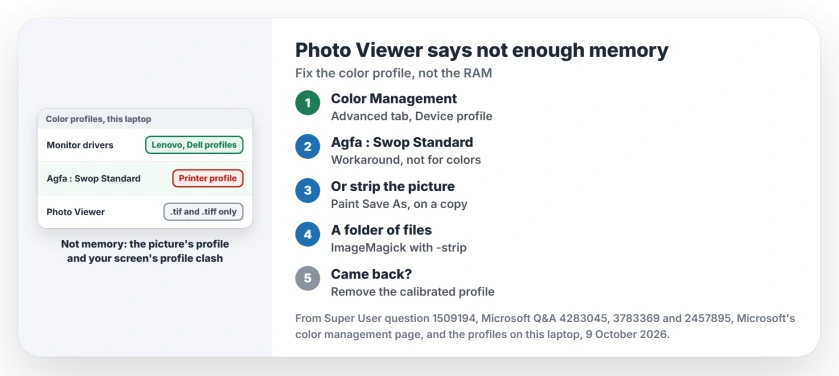Click the blue step 3 circle
The width and height of the screenshot is (839, 376).
click(308, 190)
